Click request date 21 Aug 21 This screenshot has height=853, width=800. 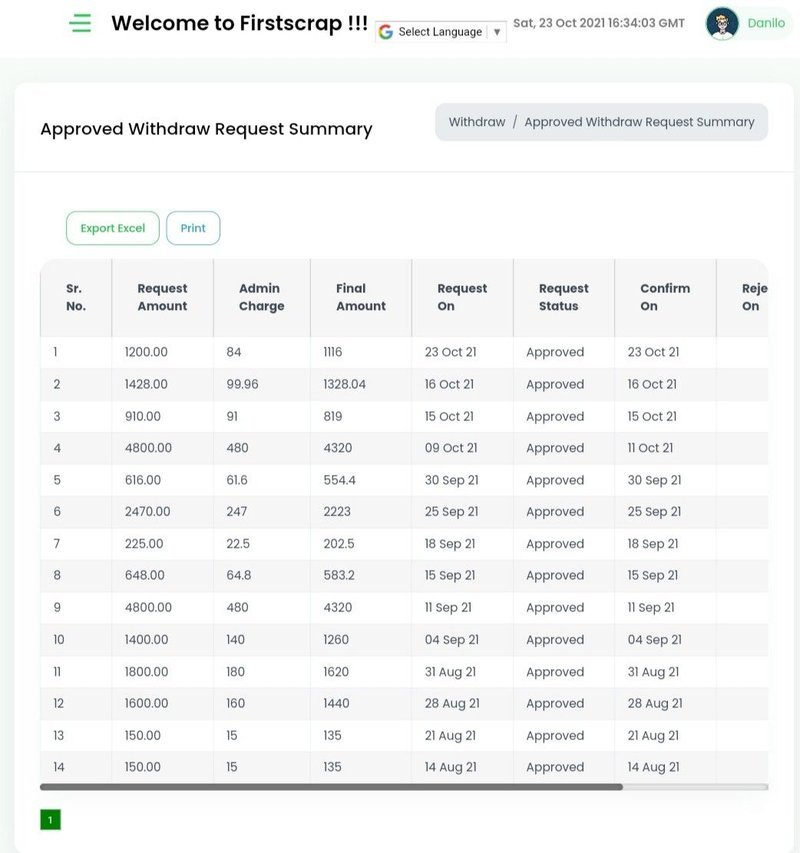point(450,735)
